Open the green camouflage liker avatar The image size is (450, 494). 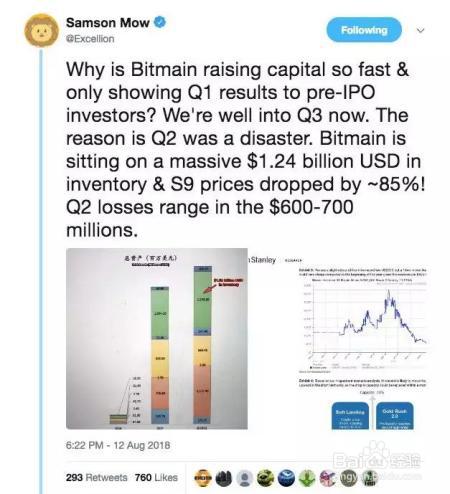[x=266, y=478]
